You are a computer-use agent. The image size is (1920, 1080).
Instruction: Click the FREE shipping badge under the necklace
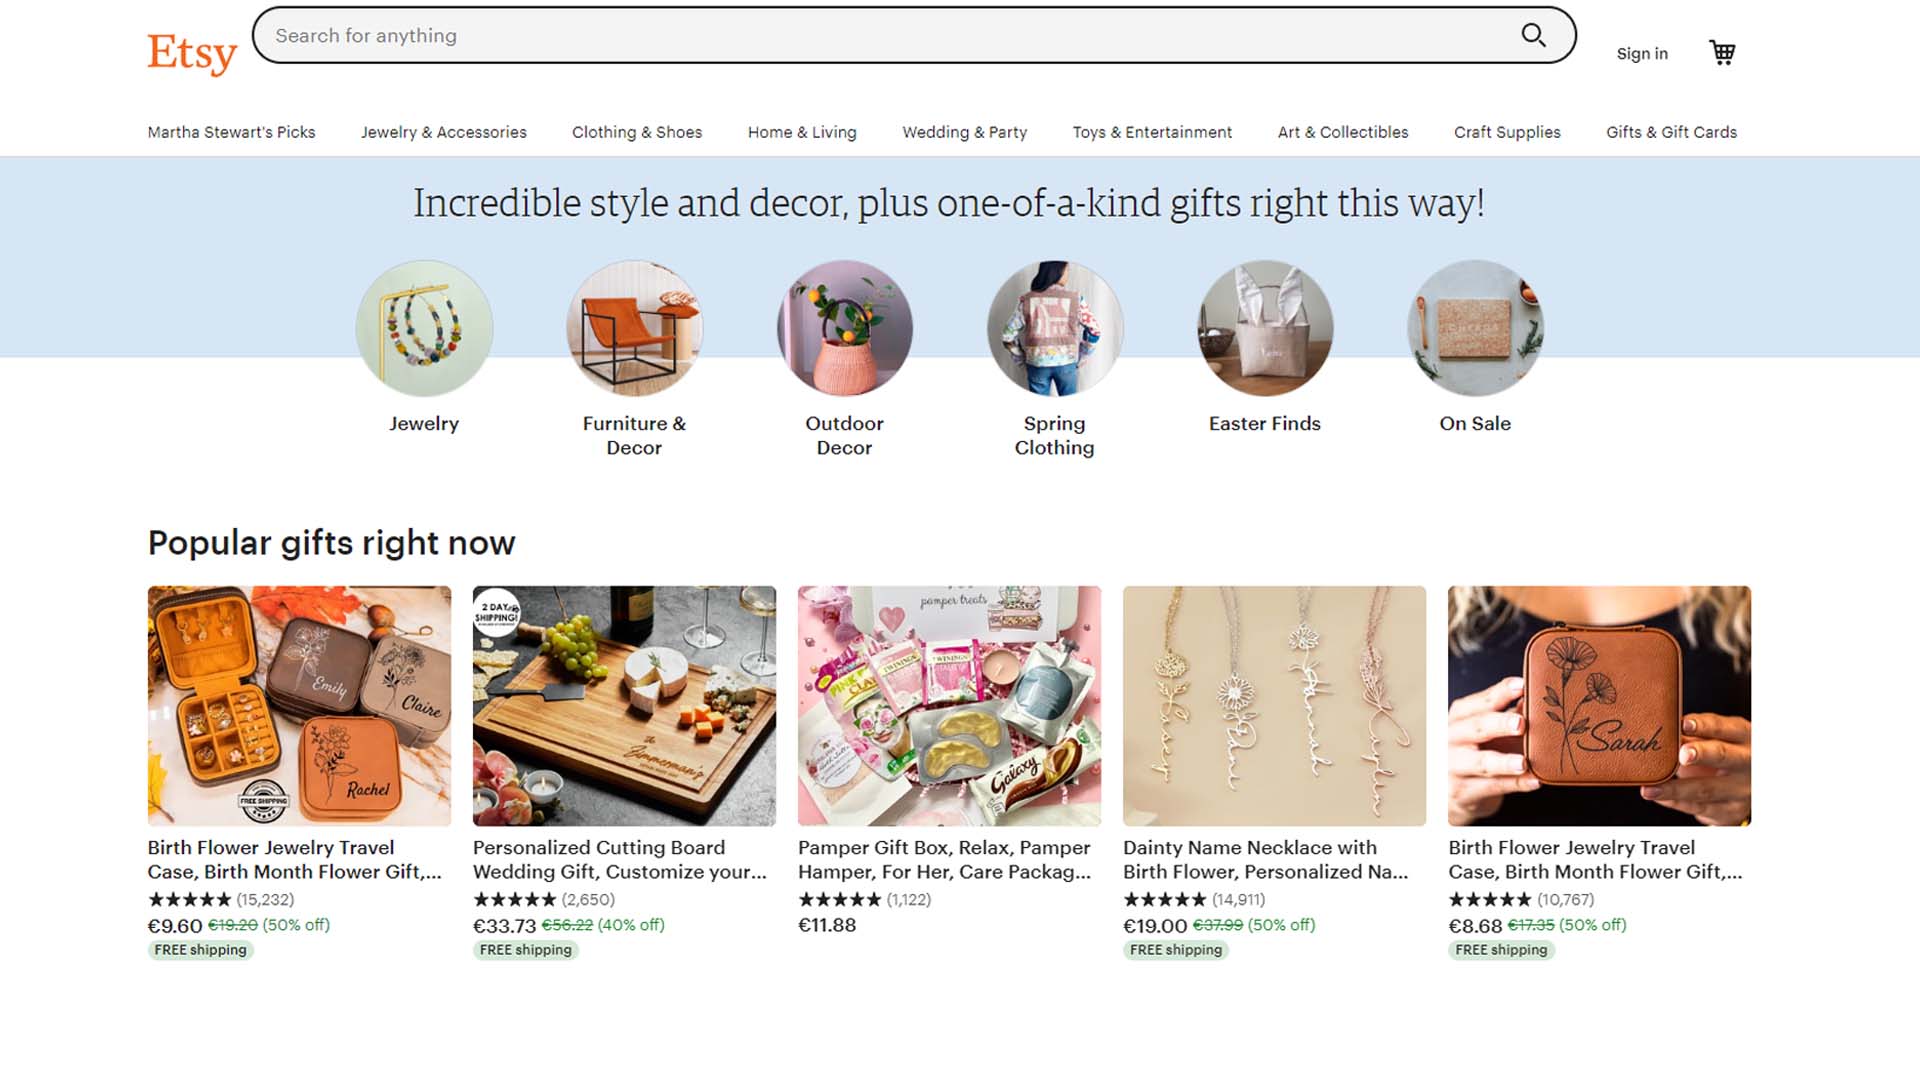(1176, 951)
